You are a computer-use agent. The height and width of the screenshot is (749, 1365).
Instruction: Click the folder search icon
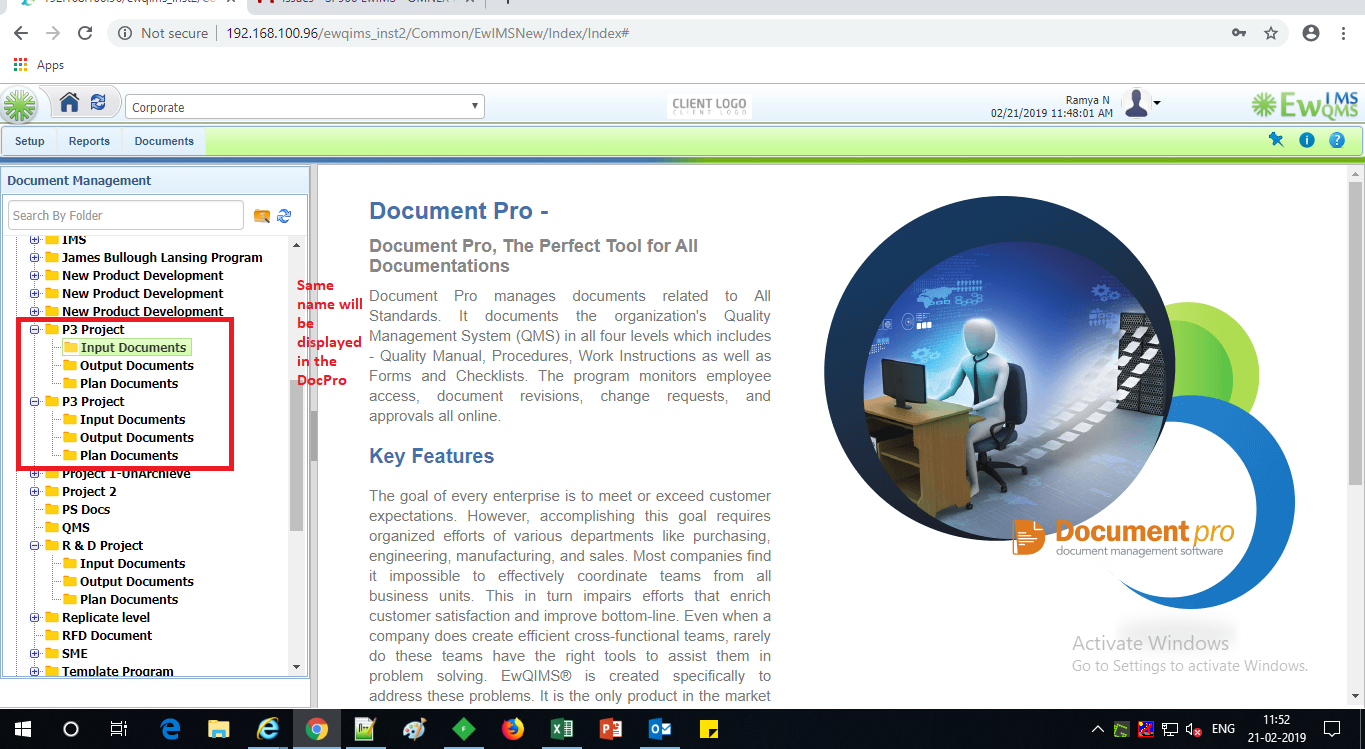point(262,216)
